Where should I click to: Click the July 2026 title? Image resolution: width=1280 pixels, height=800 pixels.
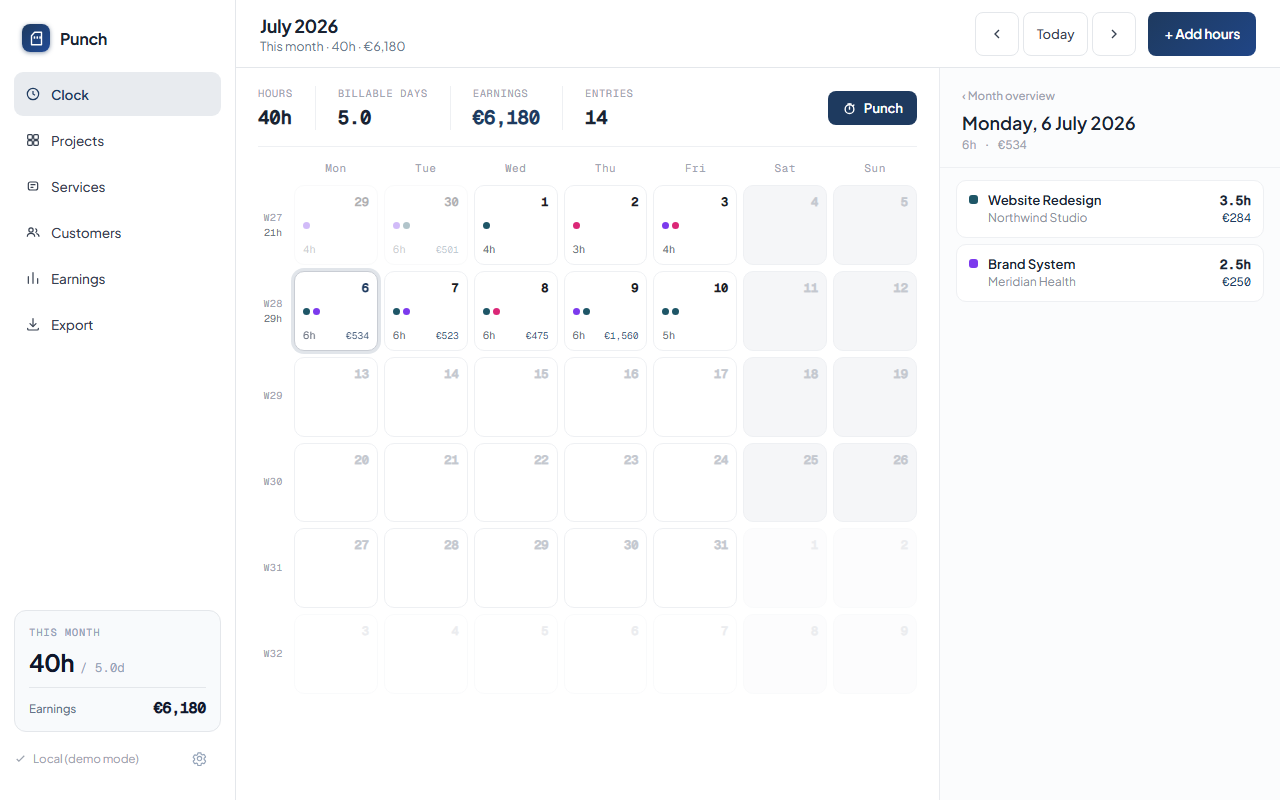click(299, 26)
